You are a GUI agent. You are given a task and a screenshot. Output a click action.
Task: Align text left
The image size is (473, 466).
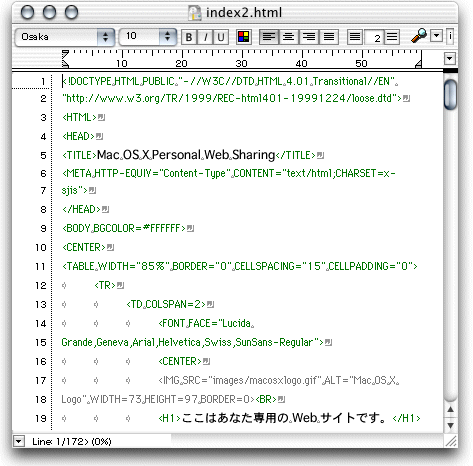(269, 37)
